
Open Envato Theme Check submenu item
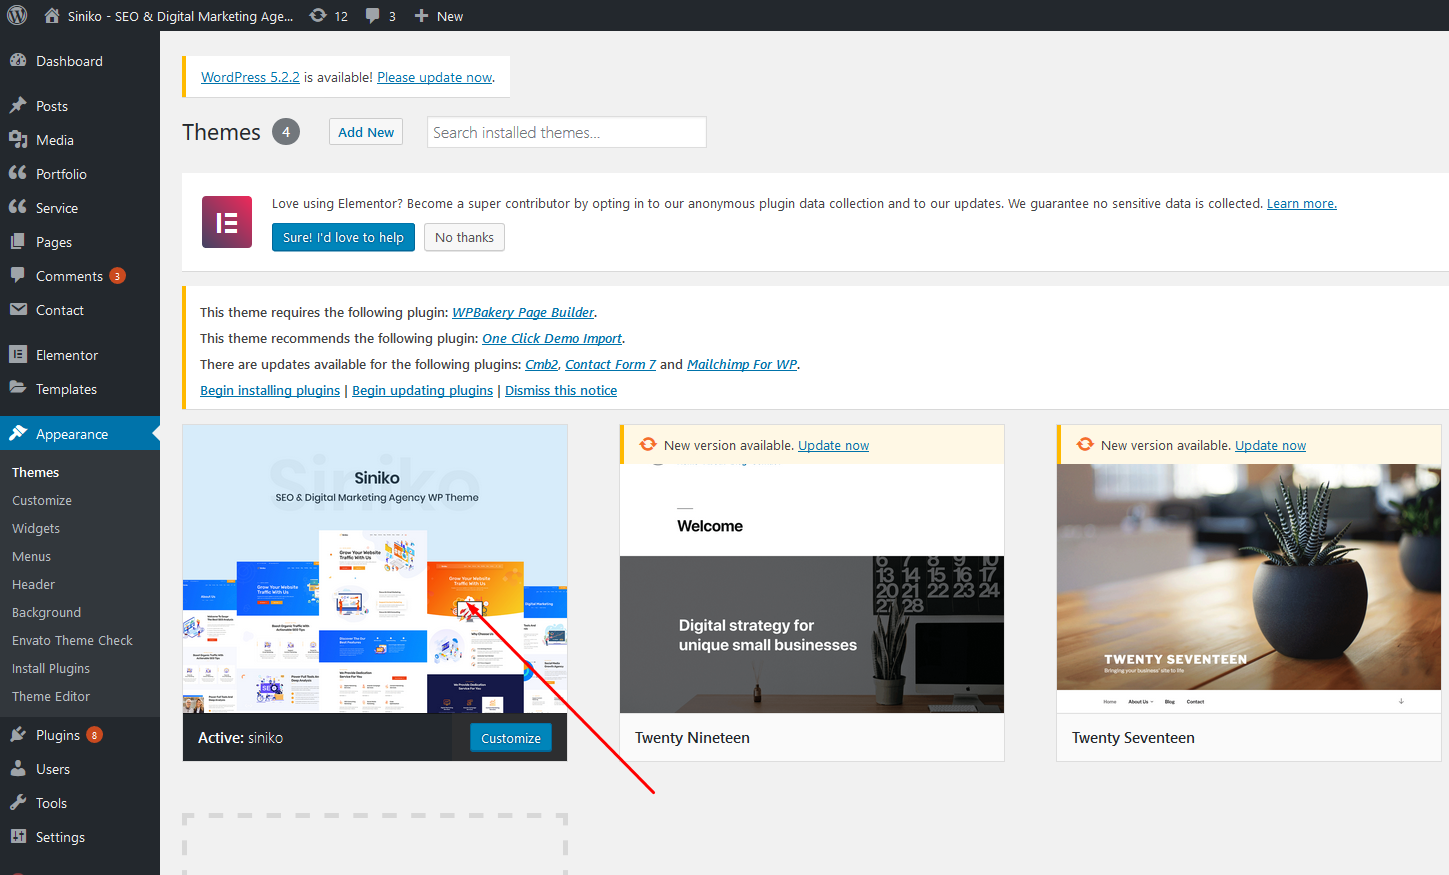(72, 640)
